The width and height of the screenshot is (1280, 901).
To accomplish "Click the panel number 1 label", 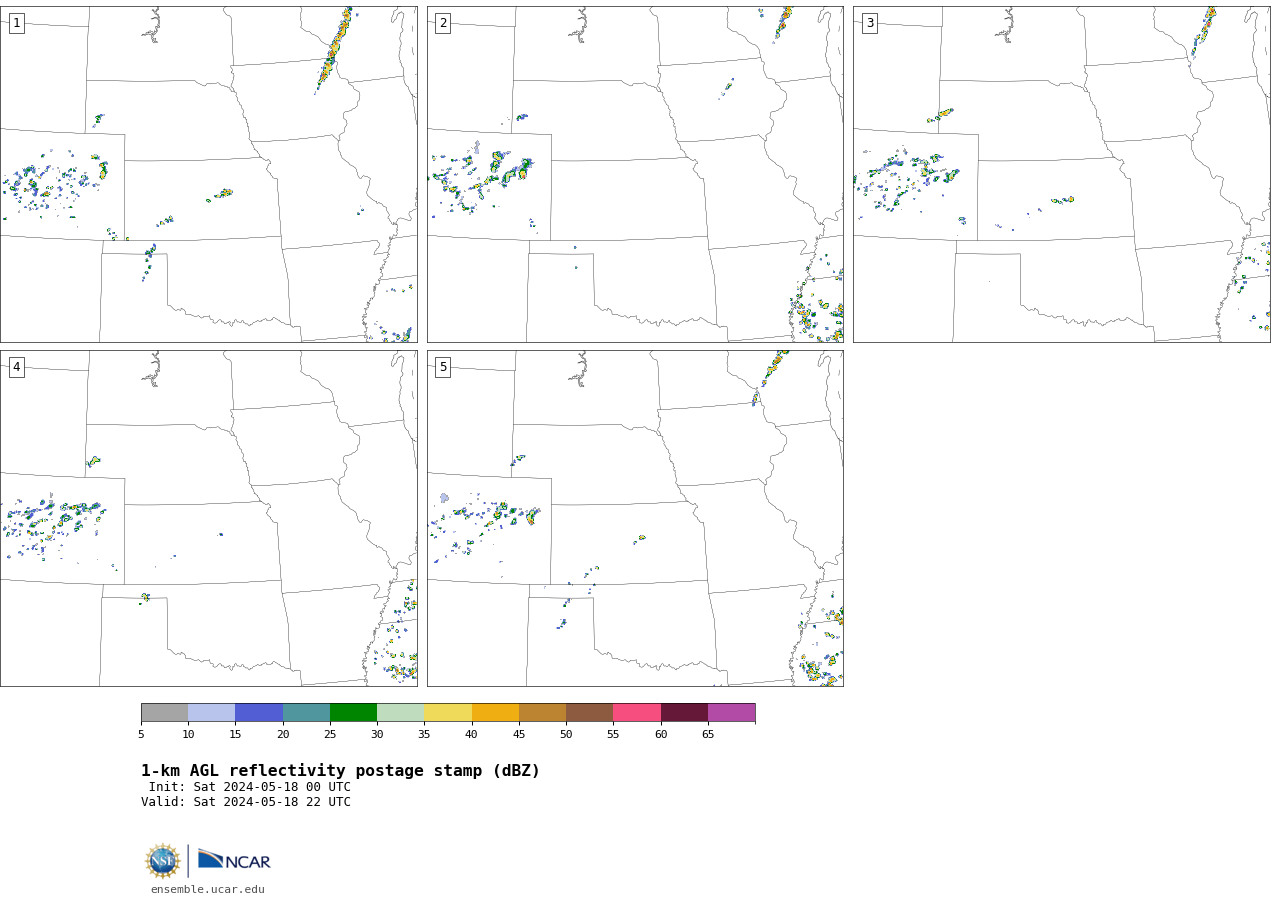I will click(x=16, y=23).
